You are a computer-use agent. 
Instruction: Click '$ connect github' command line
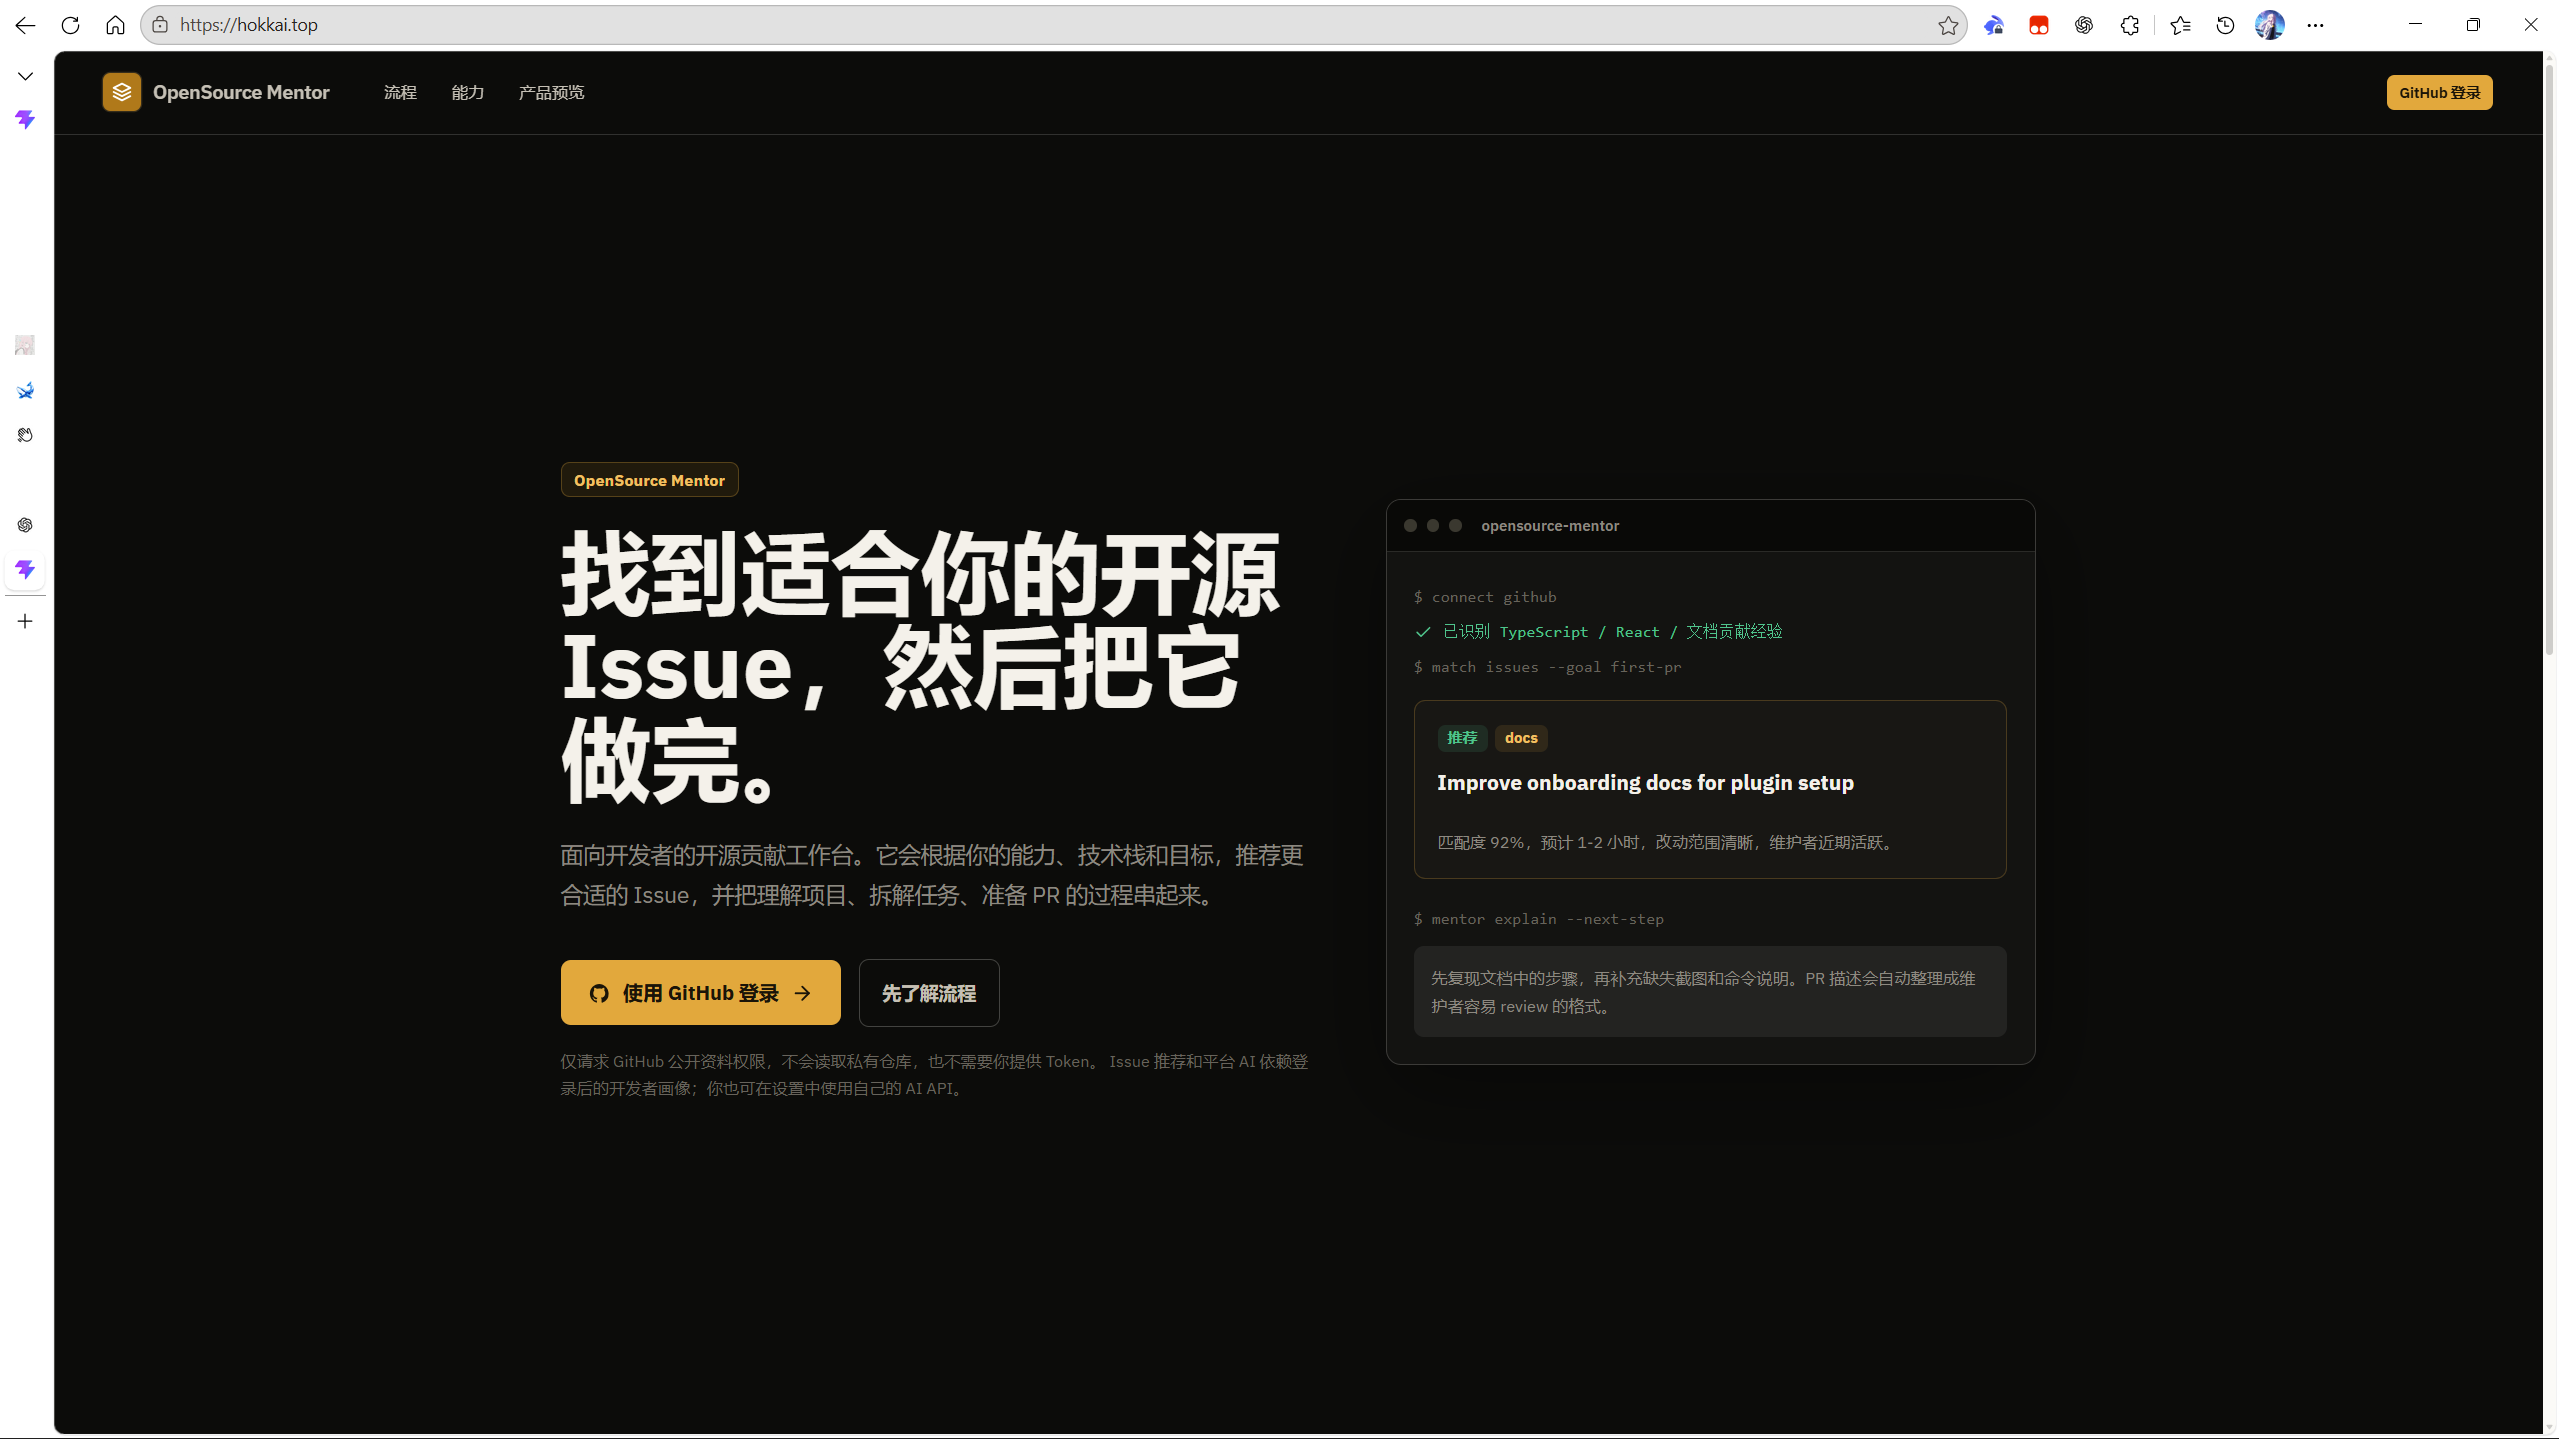1485,597
